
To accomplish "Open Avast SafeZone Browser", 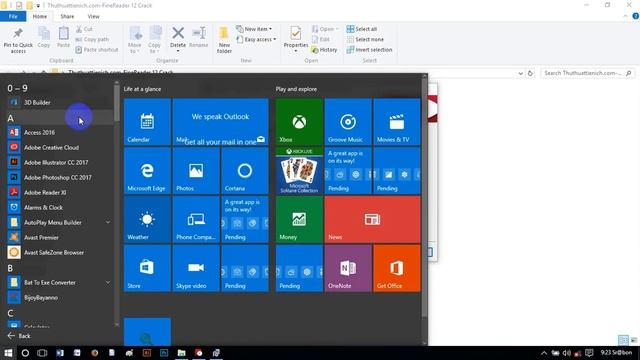I will [x=59, y=253].
